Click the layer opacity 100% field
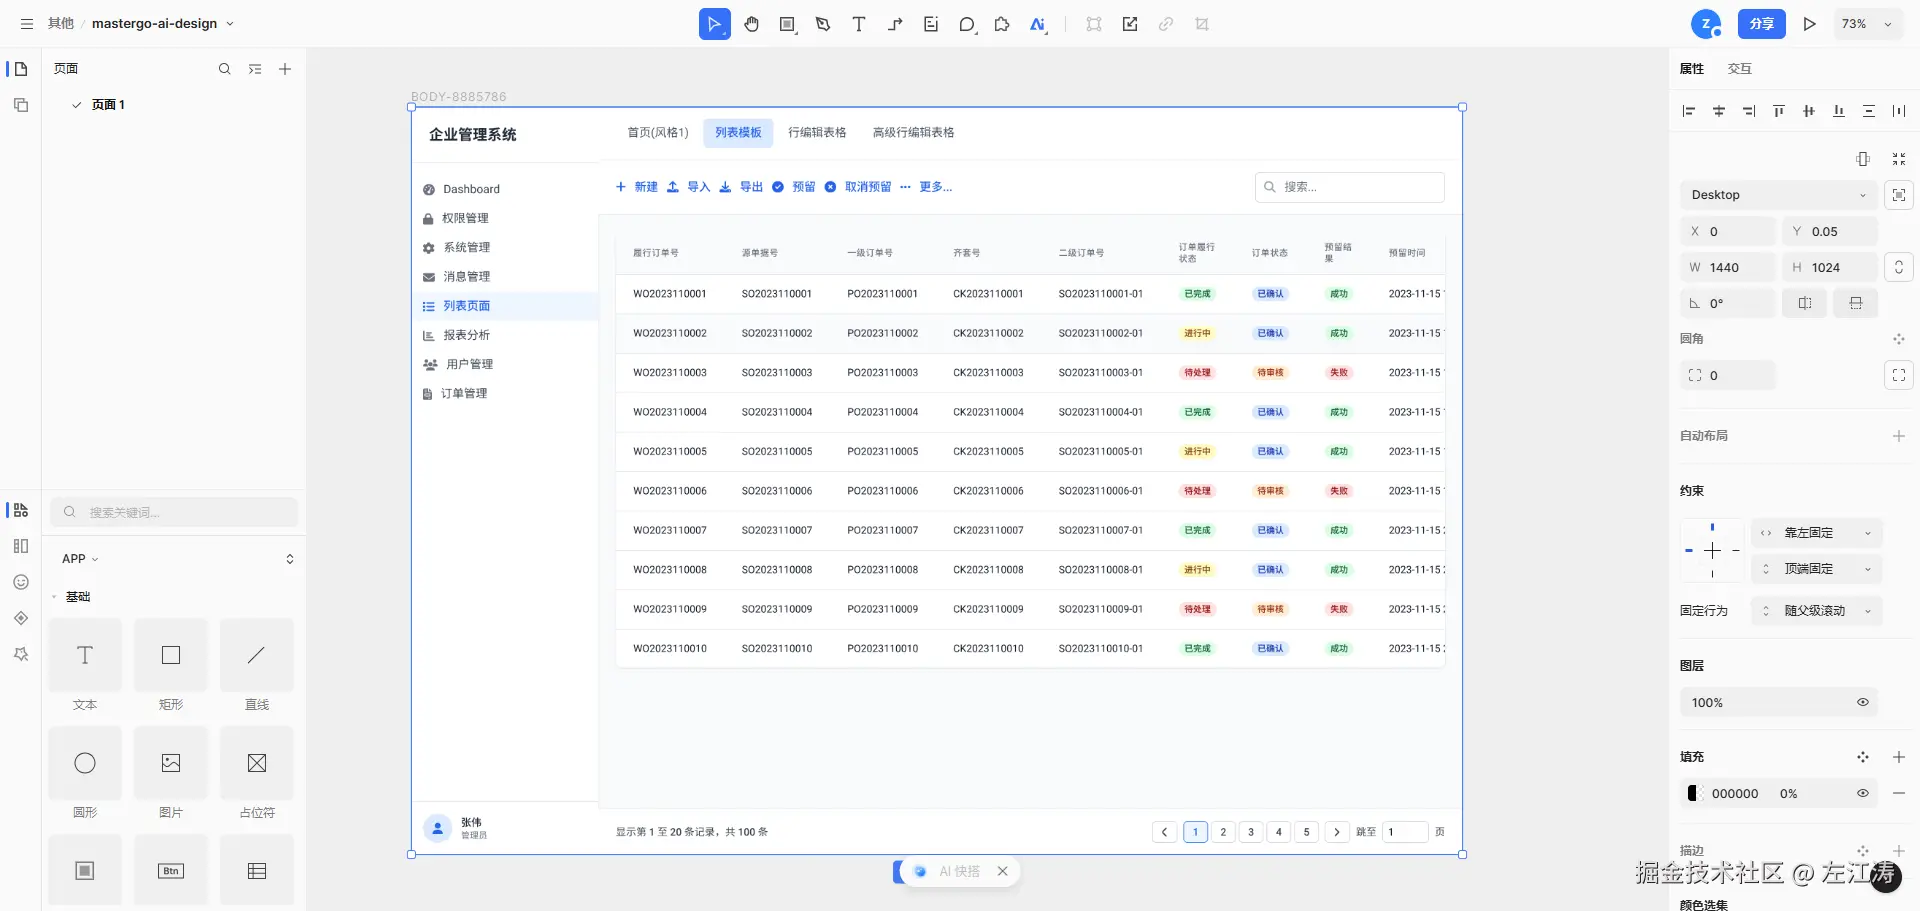Screen dimensions: 1920x911 point(1778,703)
